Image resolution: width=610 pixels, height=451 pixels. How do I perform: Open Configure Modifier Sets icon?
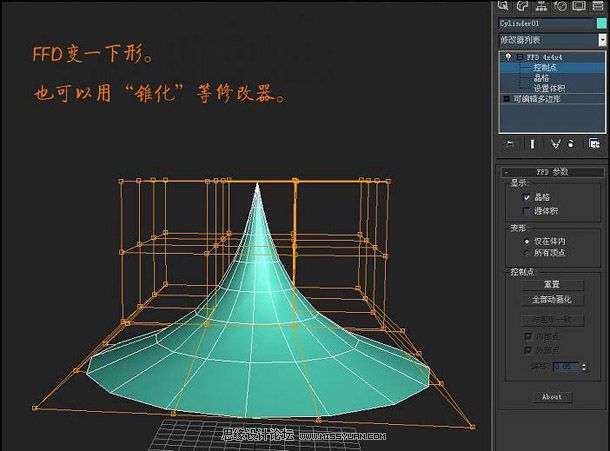coord(594,144)
